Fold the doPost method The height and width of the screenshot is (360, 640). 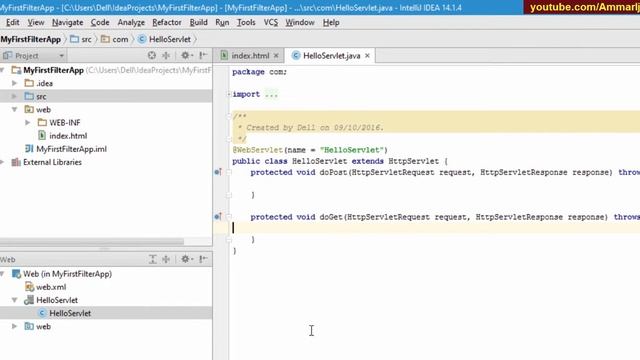click(x=229, y=172)
